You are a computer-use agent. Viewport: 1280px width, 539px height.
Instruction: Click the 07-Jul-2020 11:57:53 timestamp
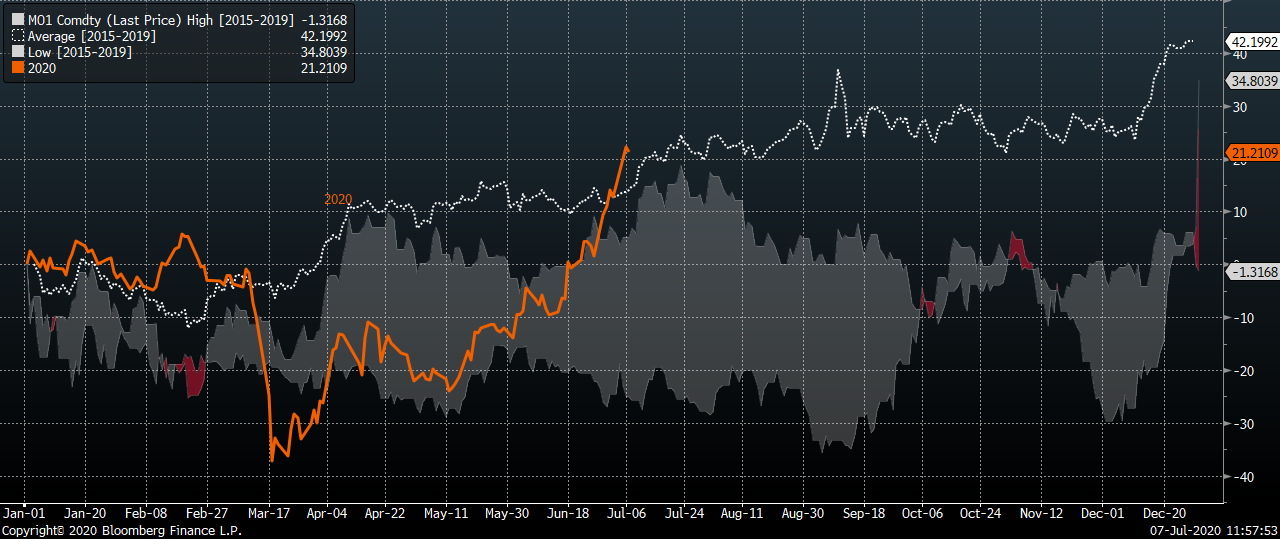tap(1212, 531)
